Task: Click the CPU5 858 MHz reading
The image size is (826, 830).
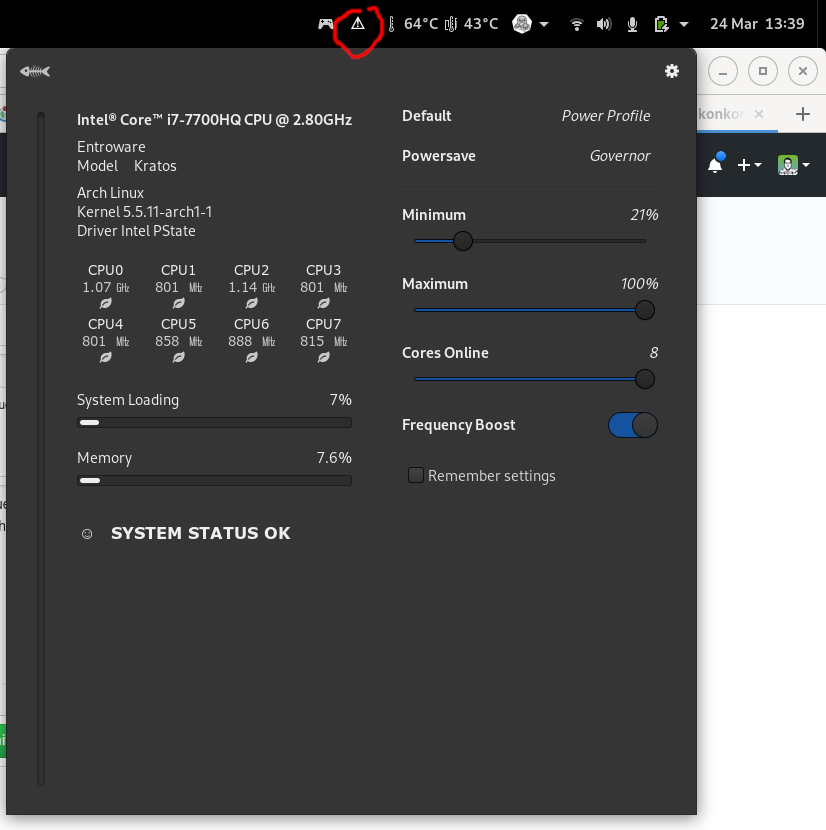Action: coord(178,341)
